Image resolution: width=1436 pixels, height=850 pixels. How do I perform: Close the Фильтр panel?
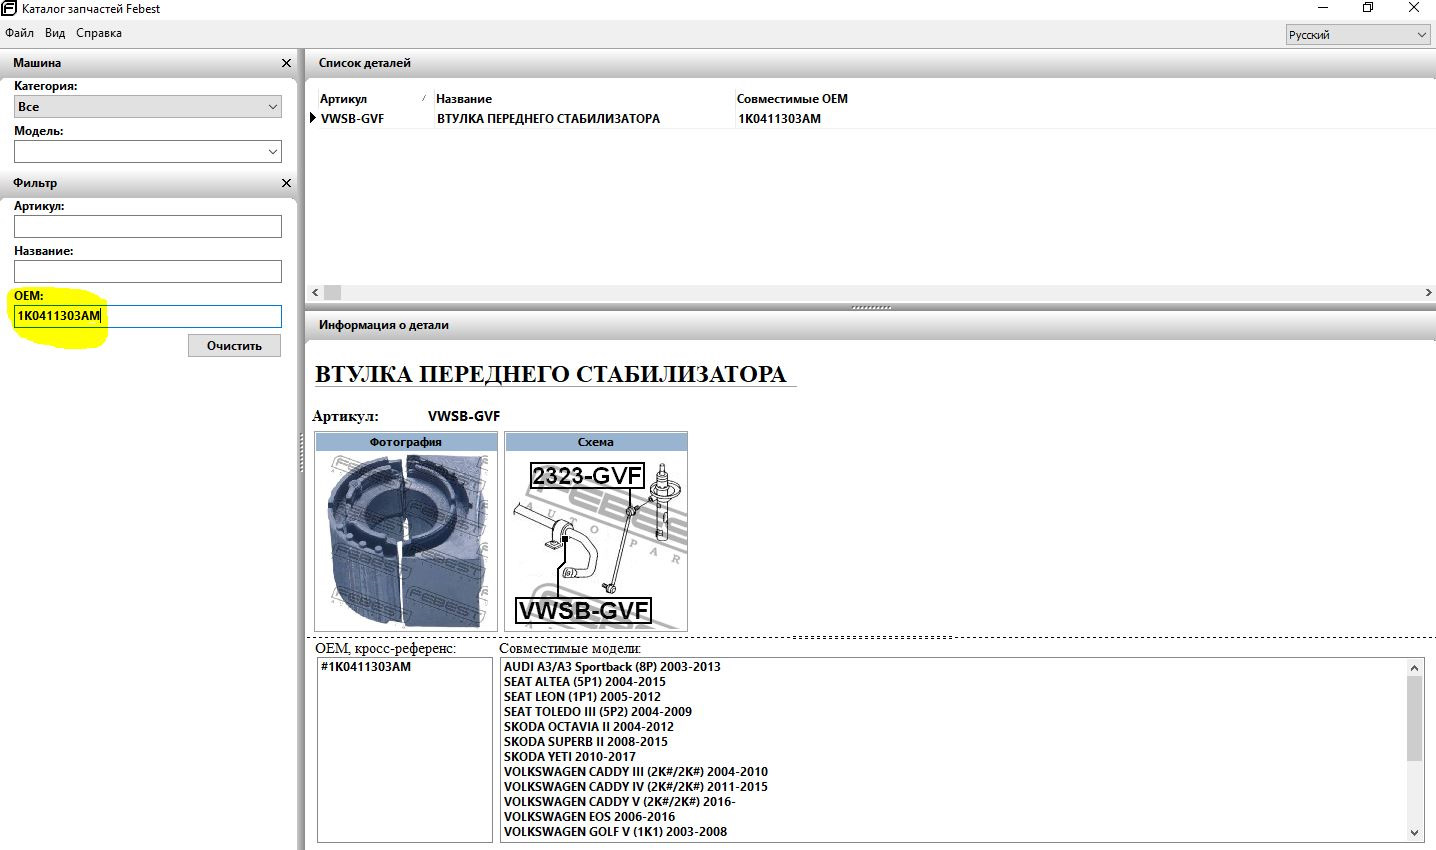[287, 183]
